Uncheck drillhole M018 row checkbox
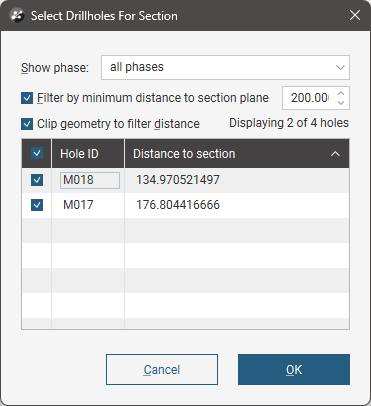This screenshot has height=406, width=371. click(37, 180)
